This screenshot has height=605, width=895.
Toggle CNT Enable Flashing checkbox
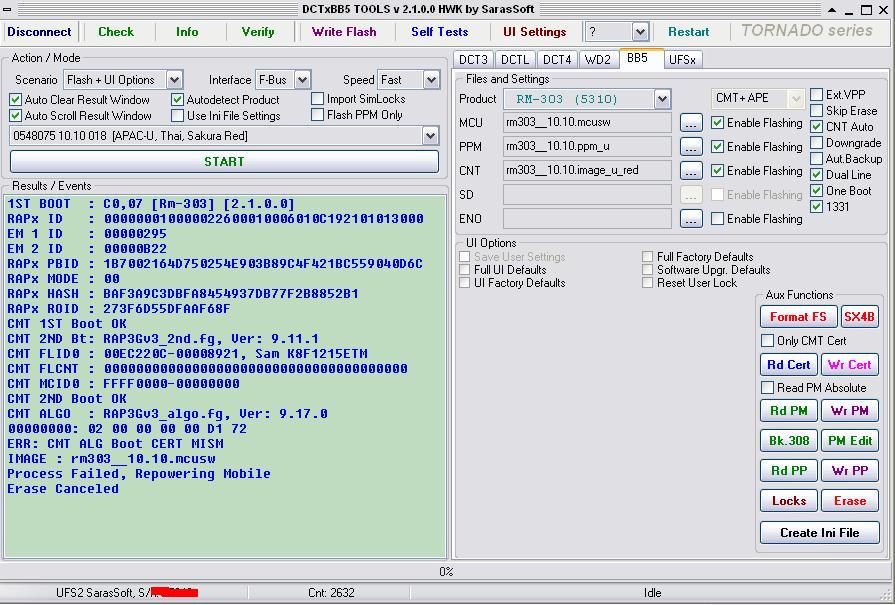coord(717,171)
